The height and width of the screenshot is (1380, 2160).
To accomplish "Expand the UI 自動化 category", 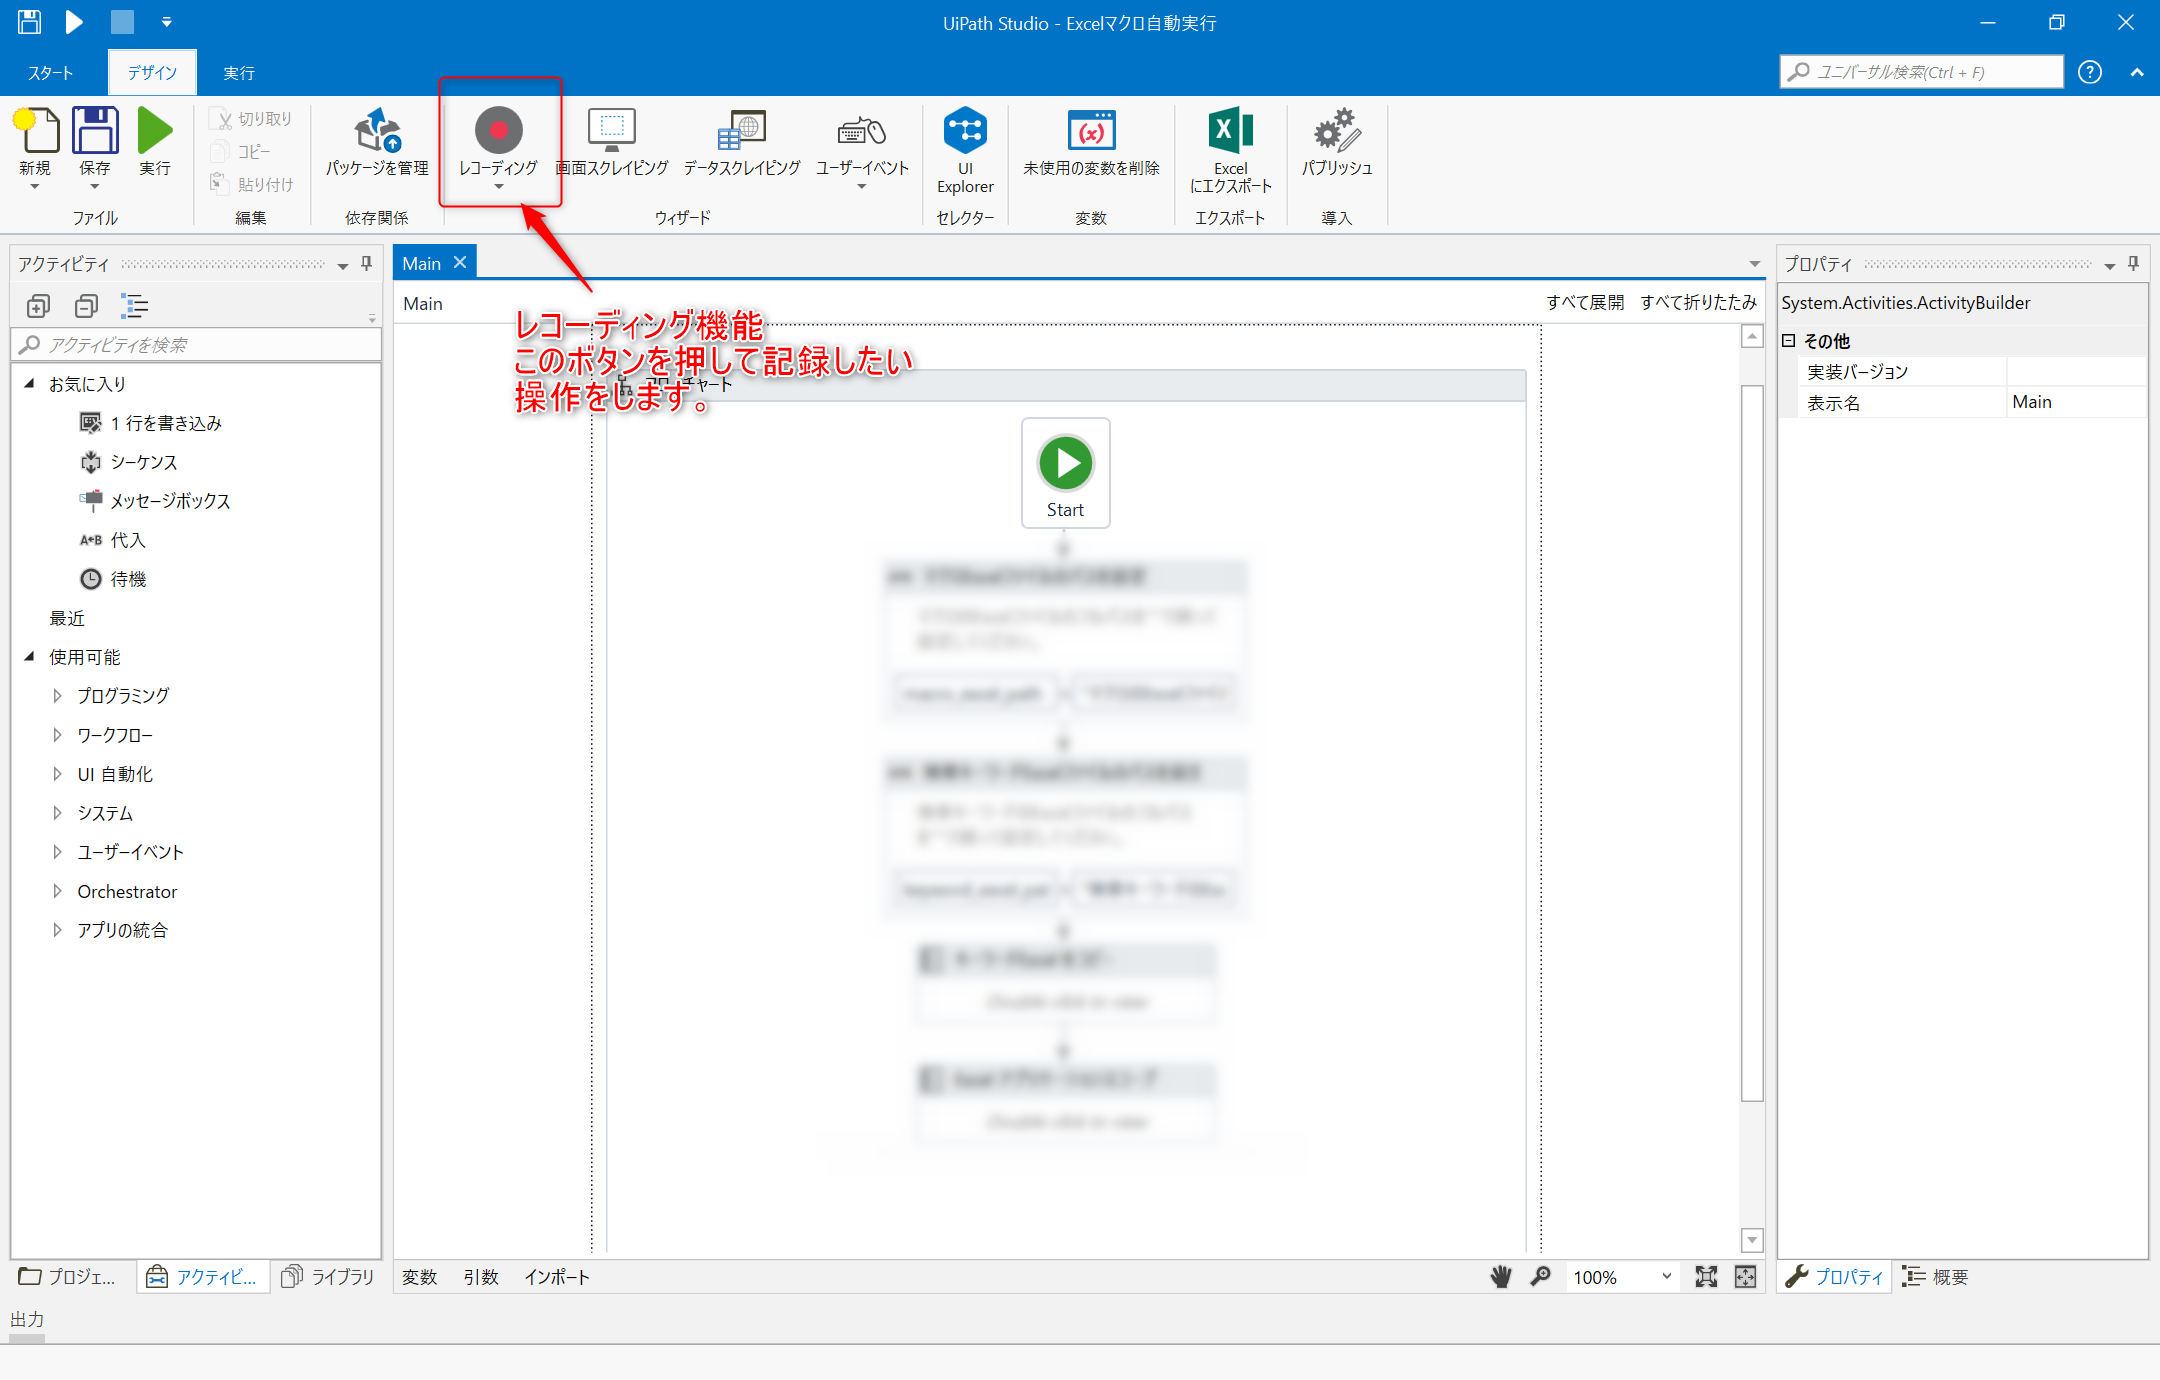I will [57, 774].
